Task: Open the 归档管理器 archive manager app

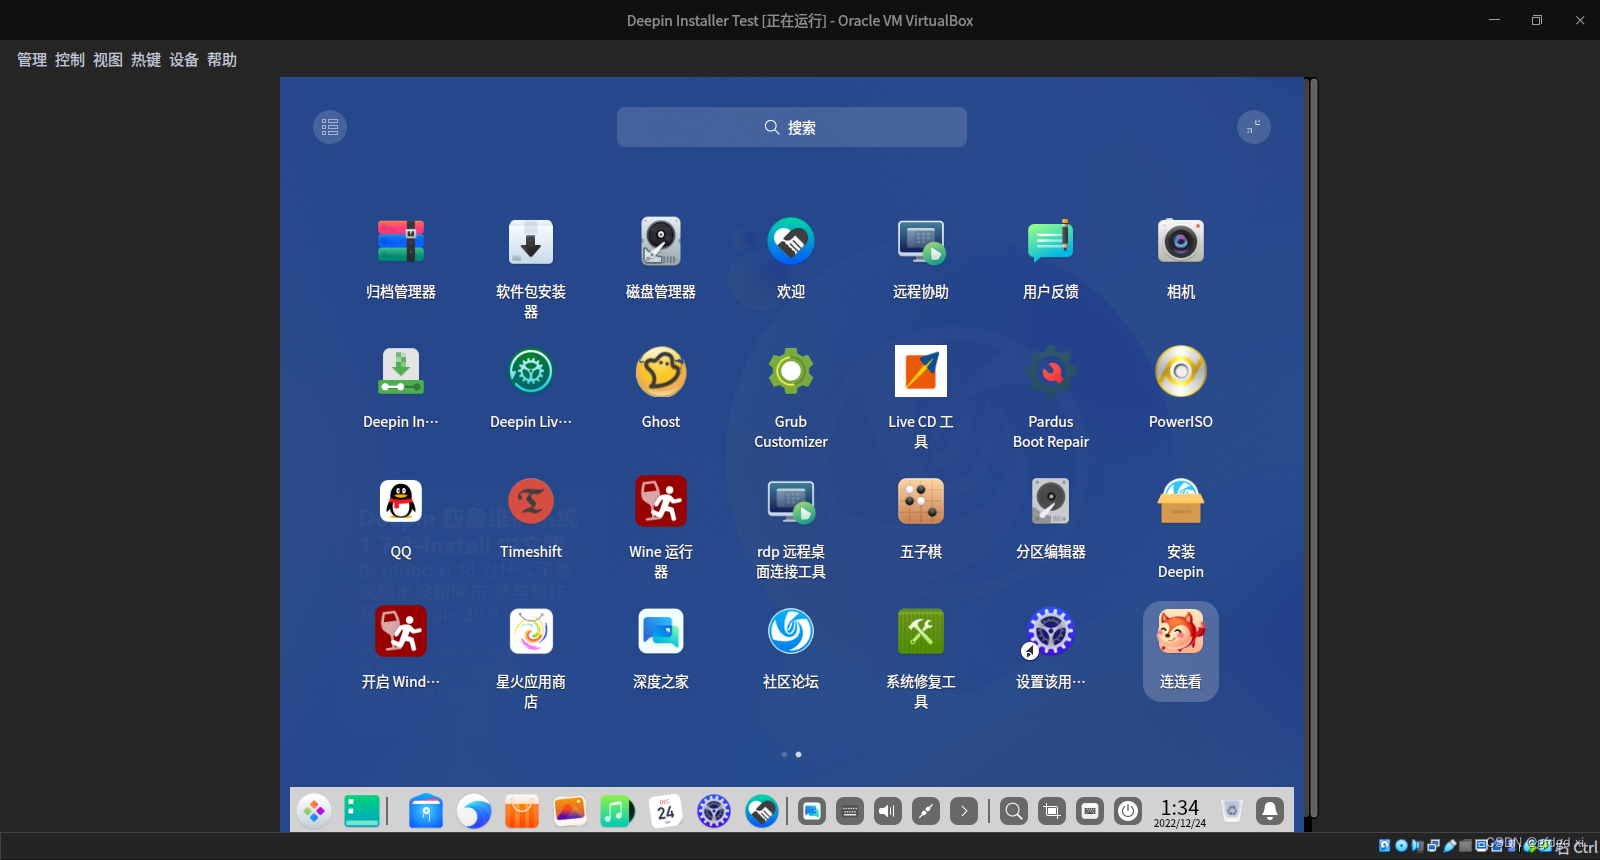Action: click(401, 241)
